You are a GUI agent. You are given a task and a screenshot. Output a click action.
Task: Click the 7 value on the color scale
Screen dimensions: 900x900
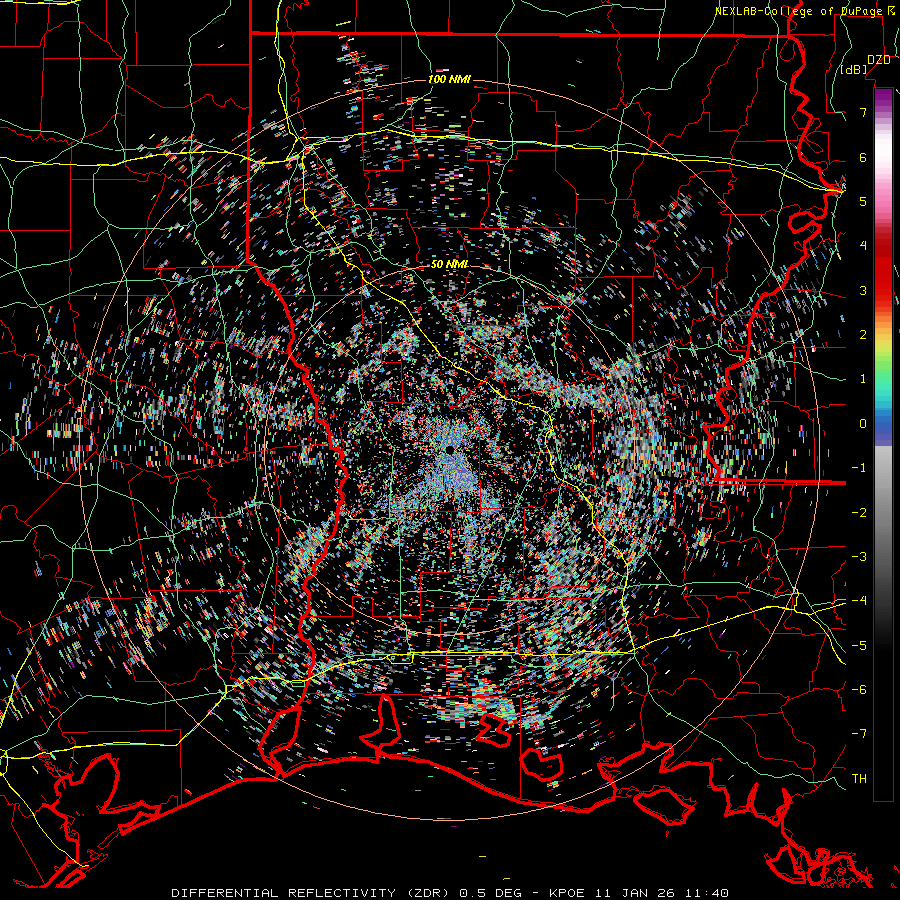pos(863,113)
